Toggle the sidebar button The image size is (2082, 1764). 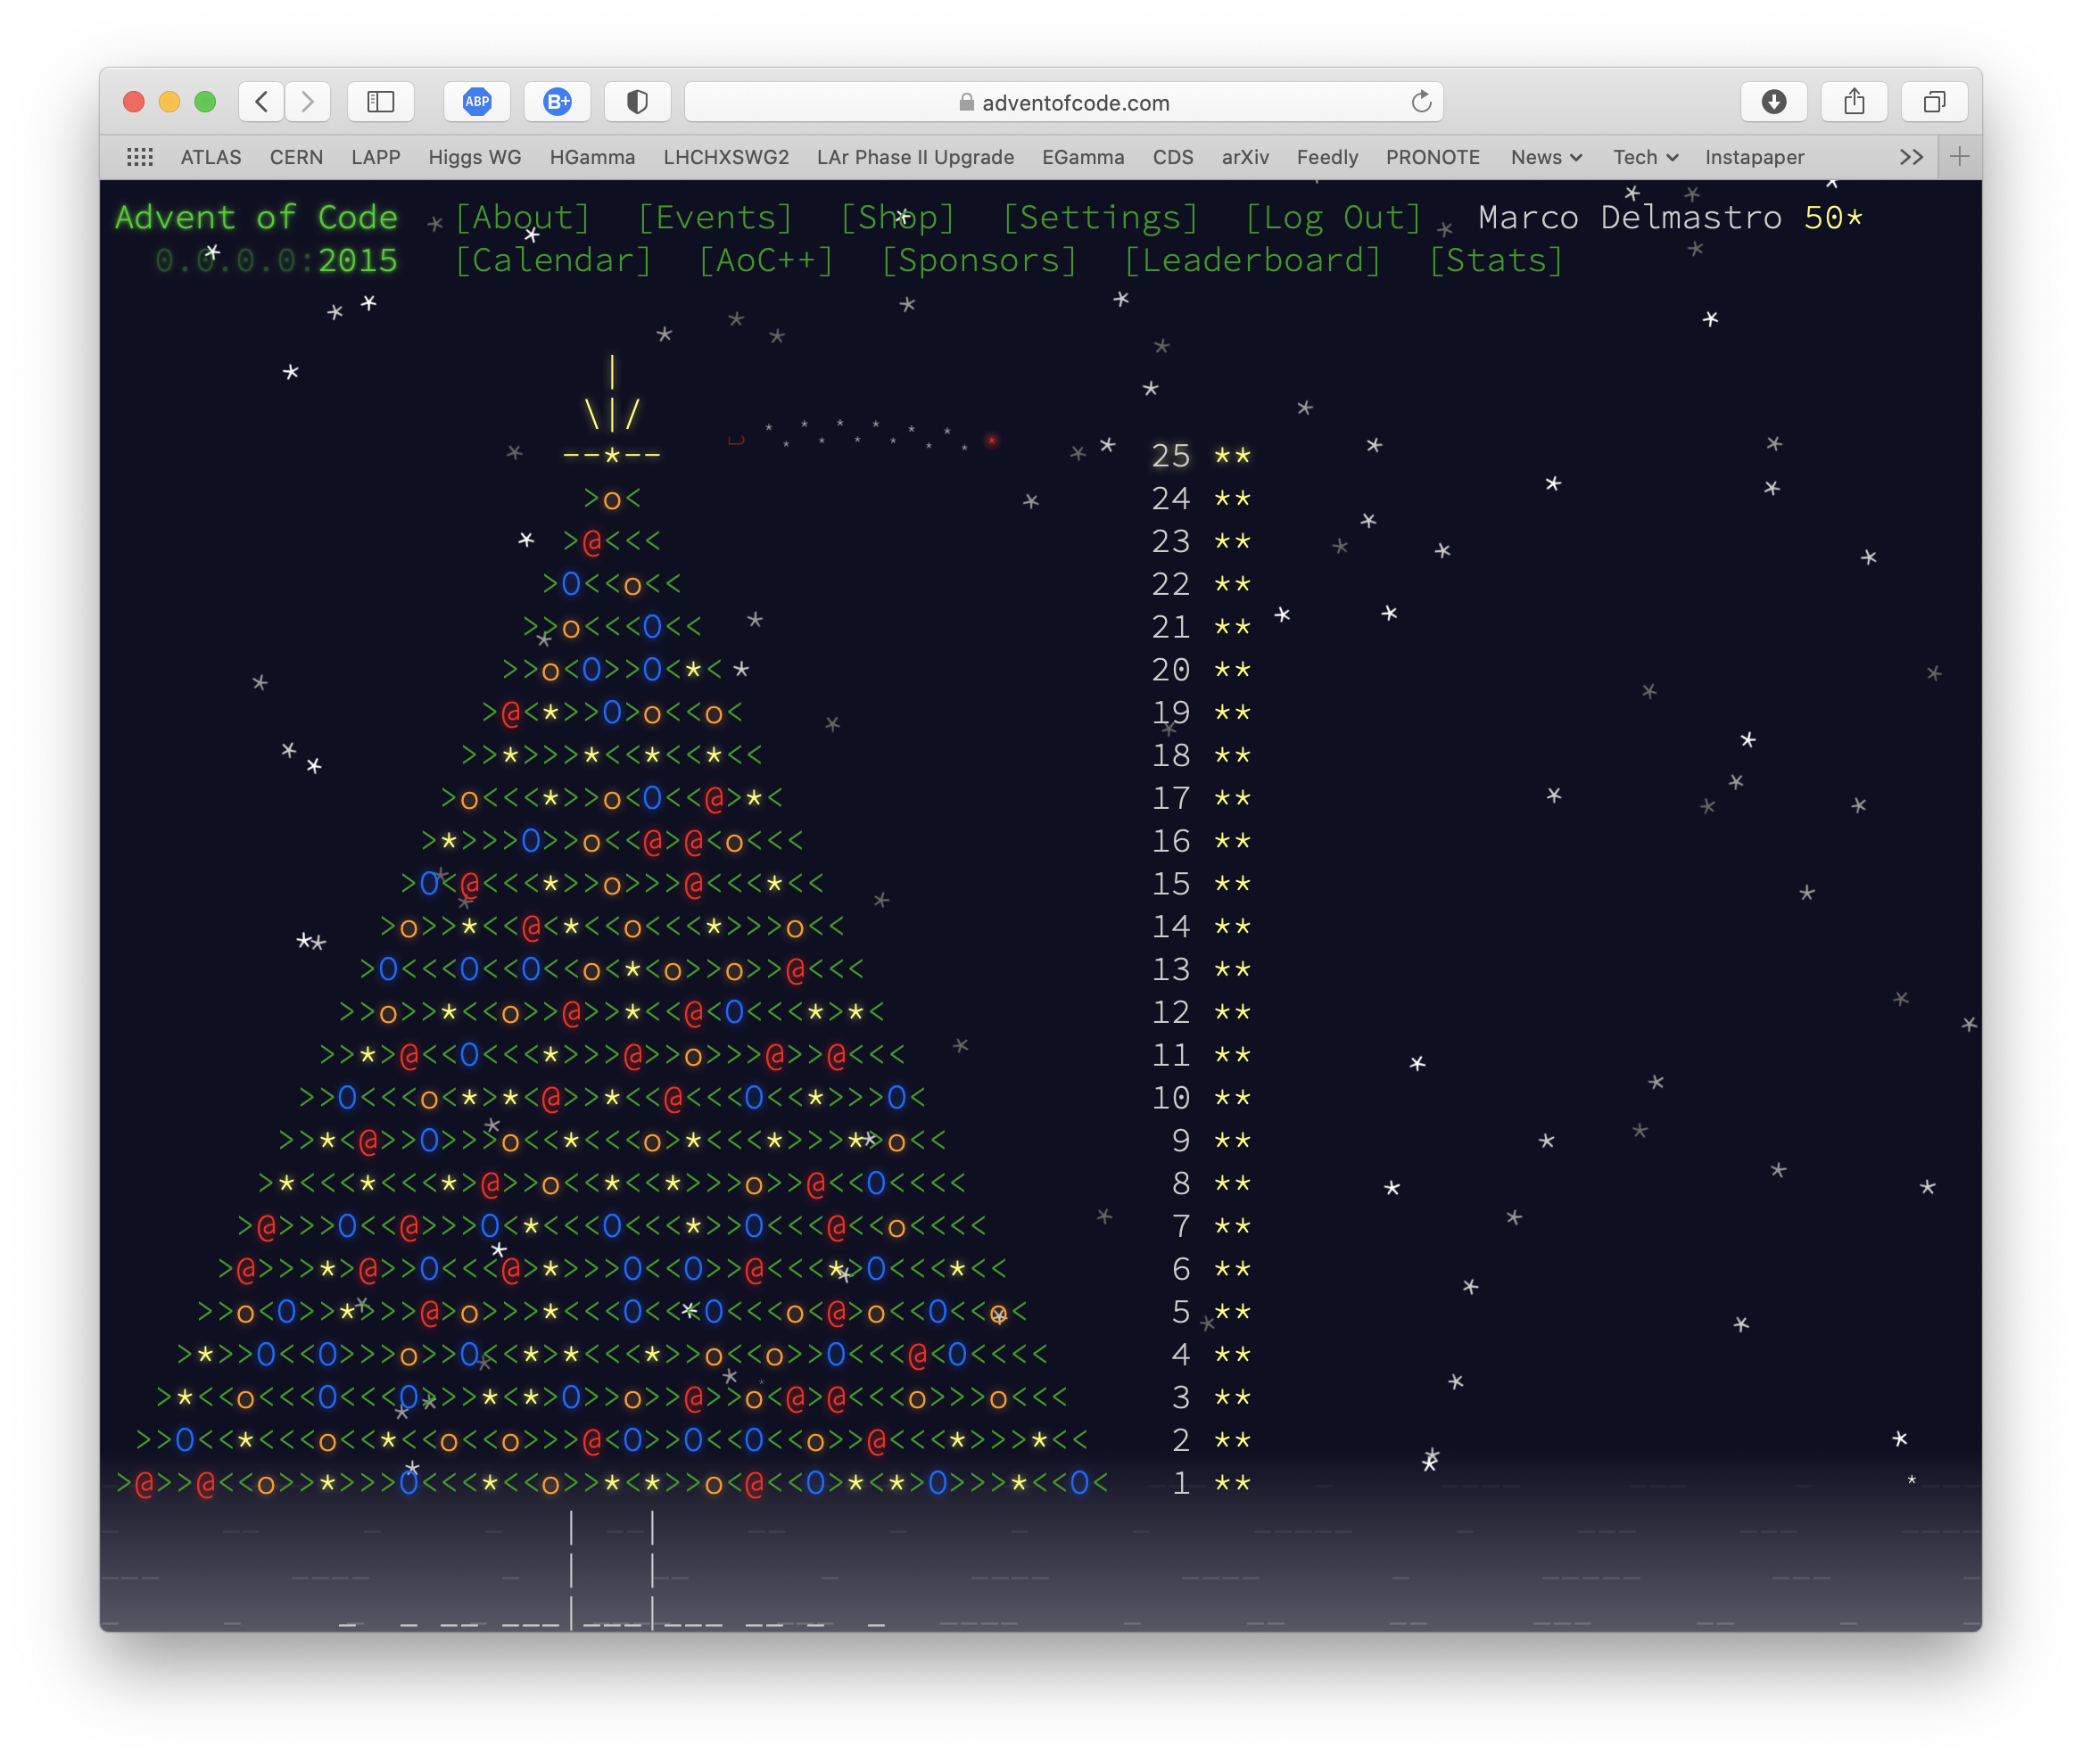pyautogui.click(x=381, y=102)
